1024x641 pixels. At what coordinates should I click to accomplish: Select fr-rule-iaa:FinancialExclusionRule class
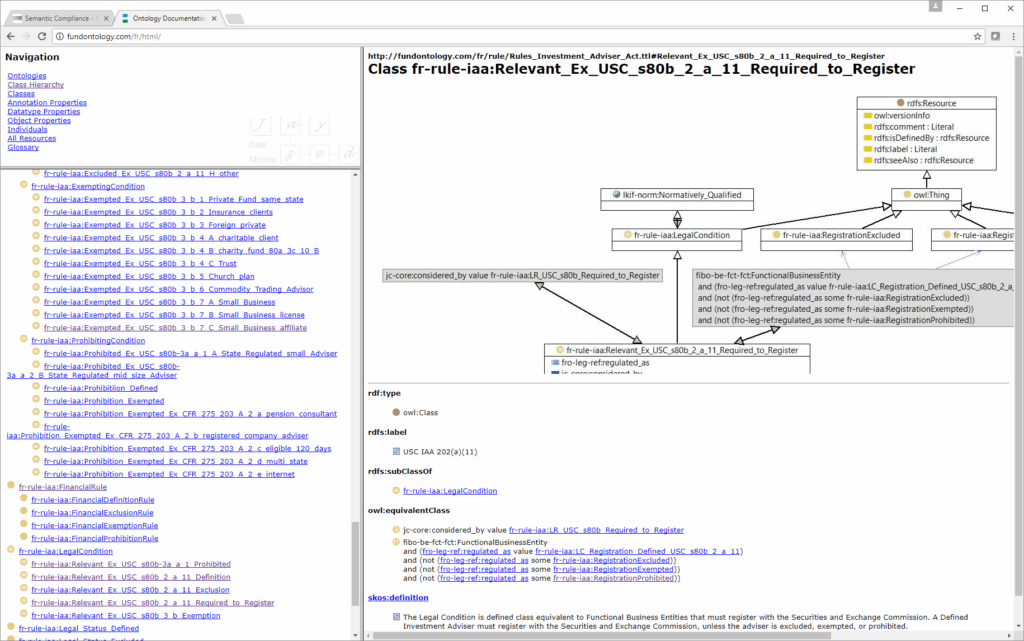tap(93, 513)
